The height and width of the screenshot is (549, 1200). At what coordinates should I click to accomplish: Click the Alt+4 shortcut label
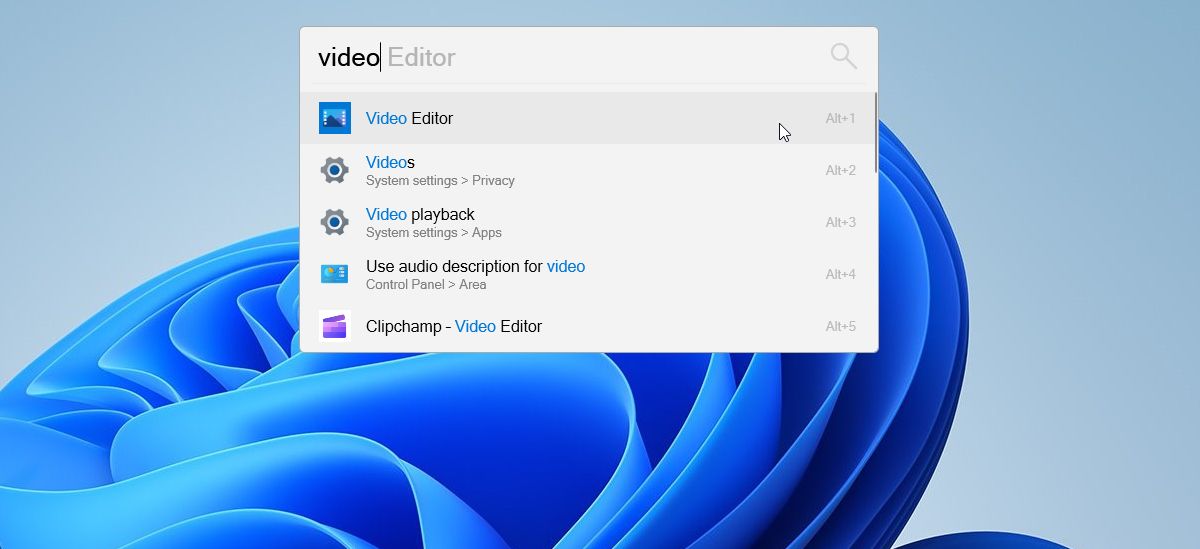840,274
